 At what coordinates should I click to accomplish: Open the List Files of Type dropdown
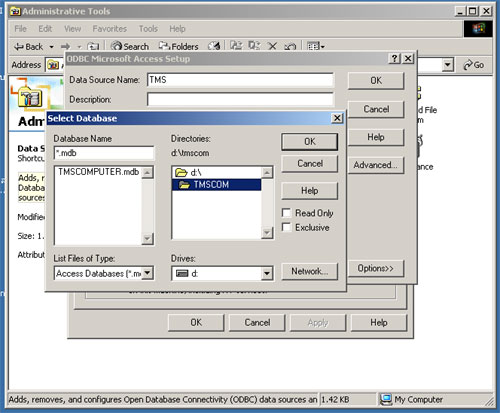(148, 273)
